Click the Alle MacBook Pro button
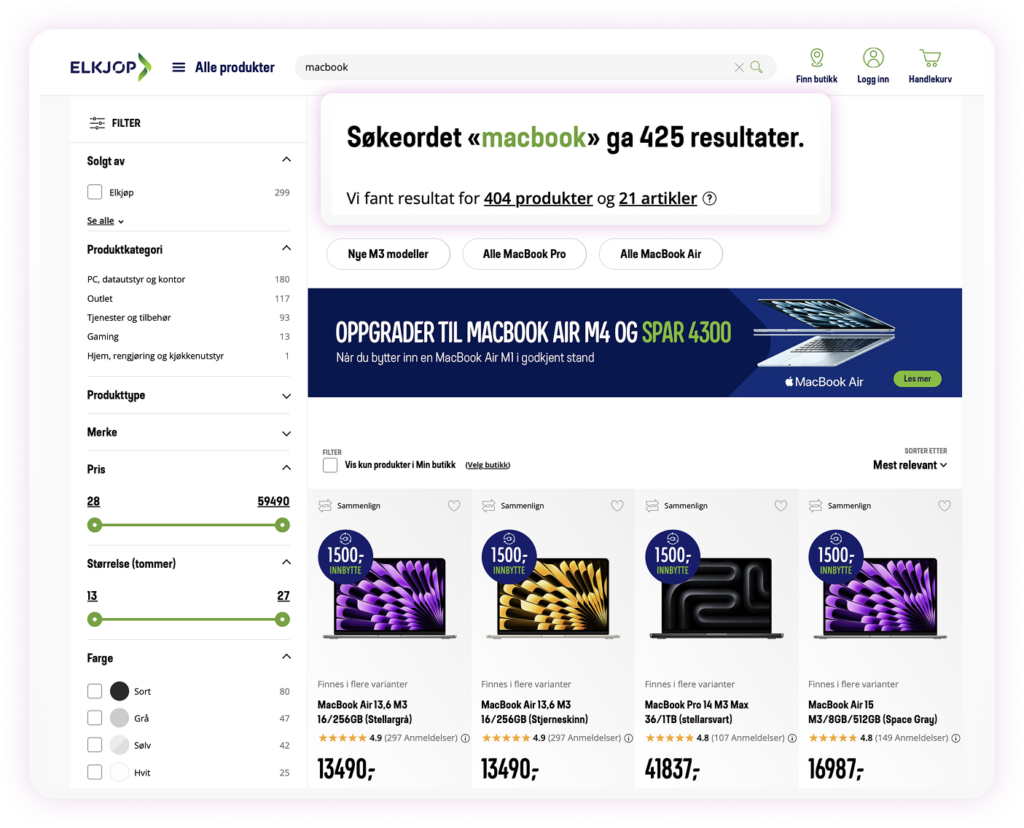 pyautogui.click(x=524, y=254)
